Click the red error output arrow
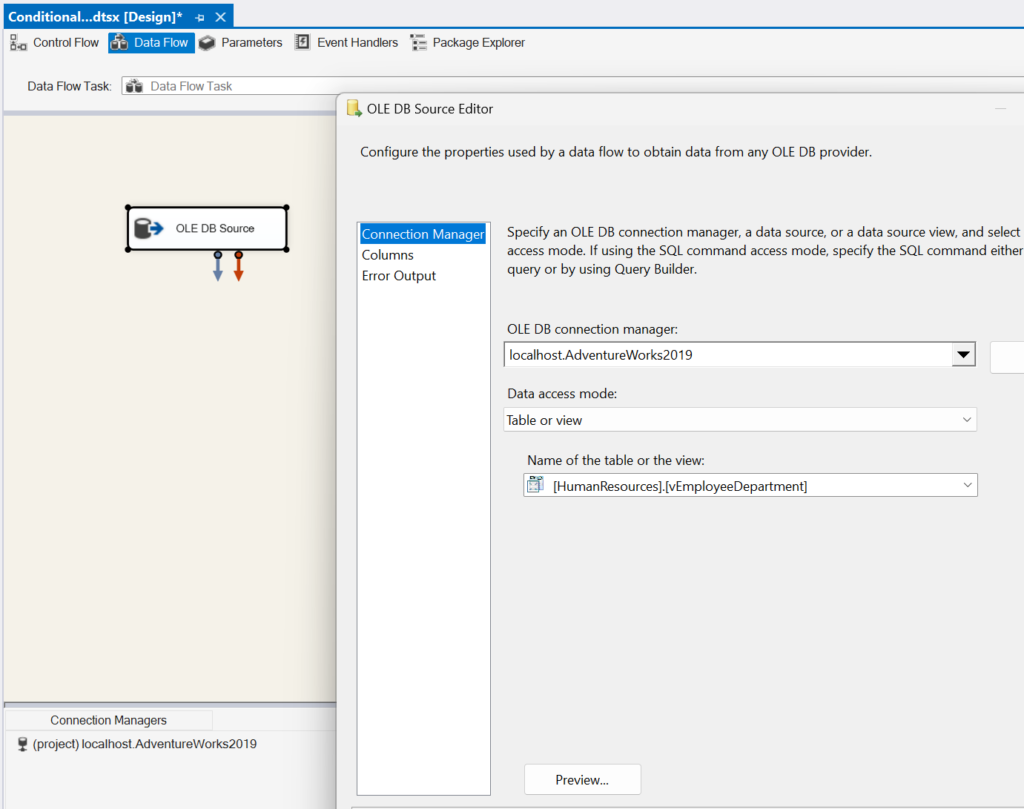The width and height of the screenshot is (1024, 809). click(238, 268)
